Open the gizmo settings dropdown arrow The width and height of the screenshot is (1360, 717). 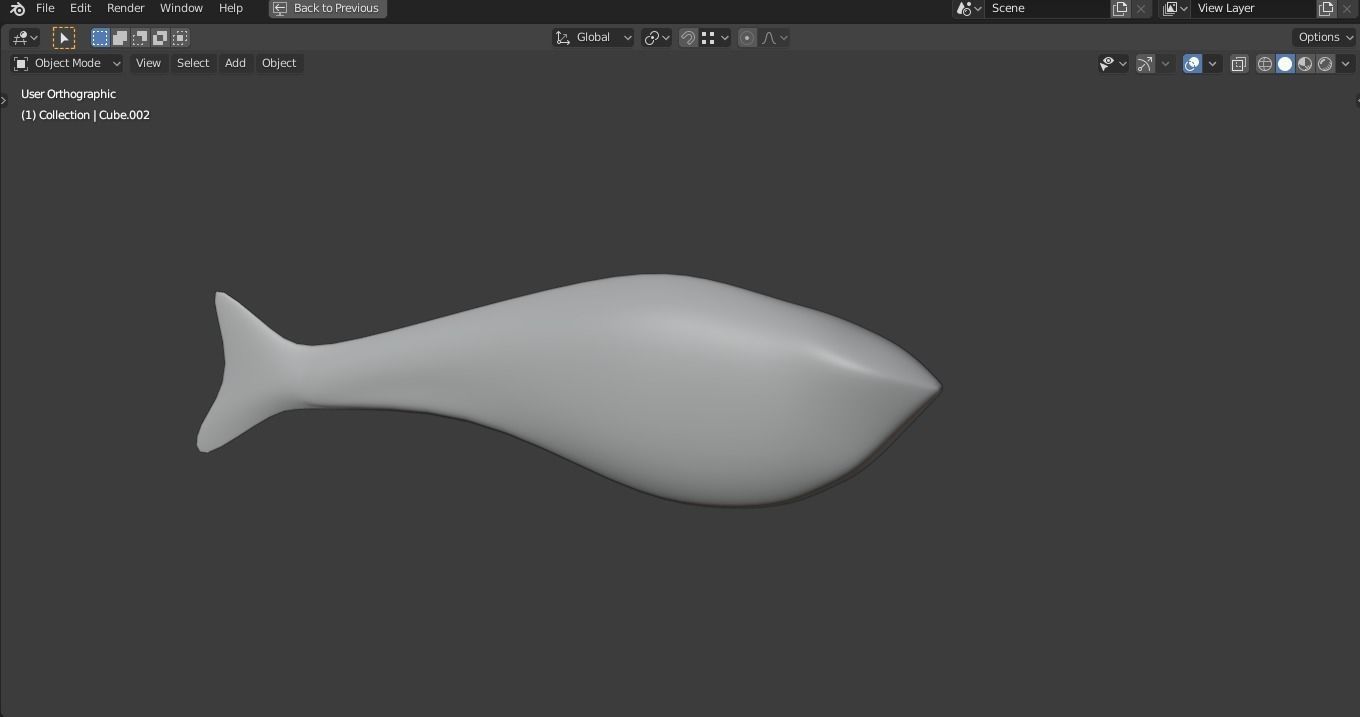(x=1165, y=64)
